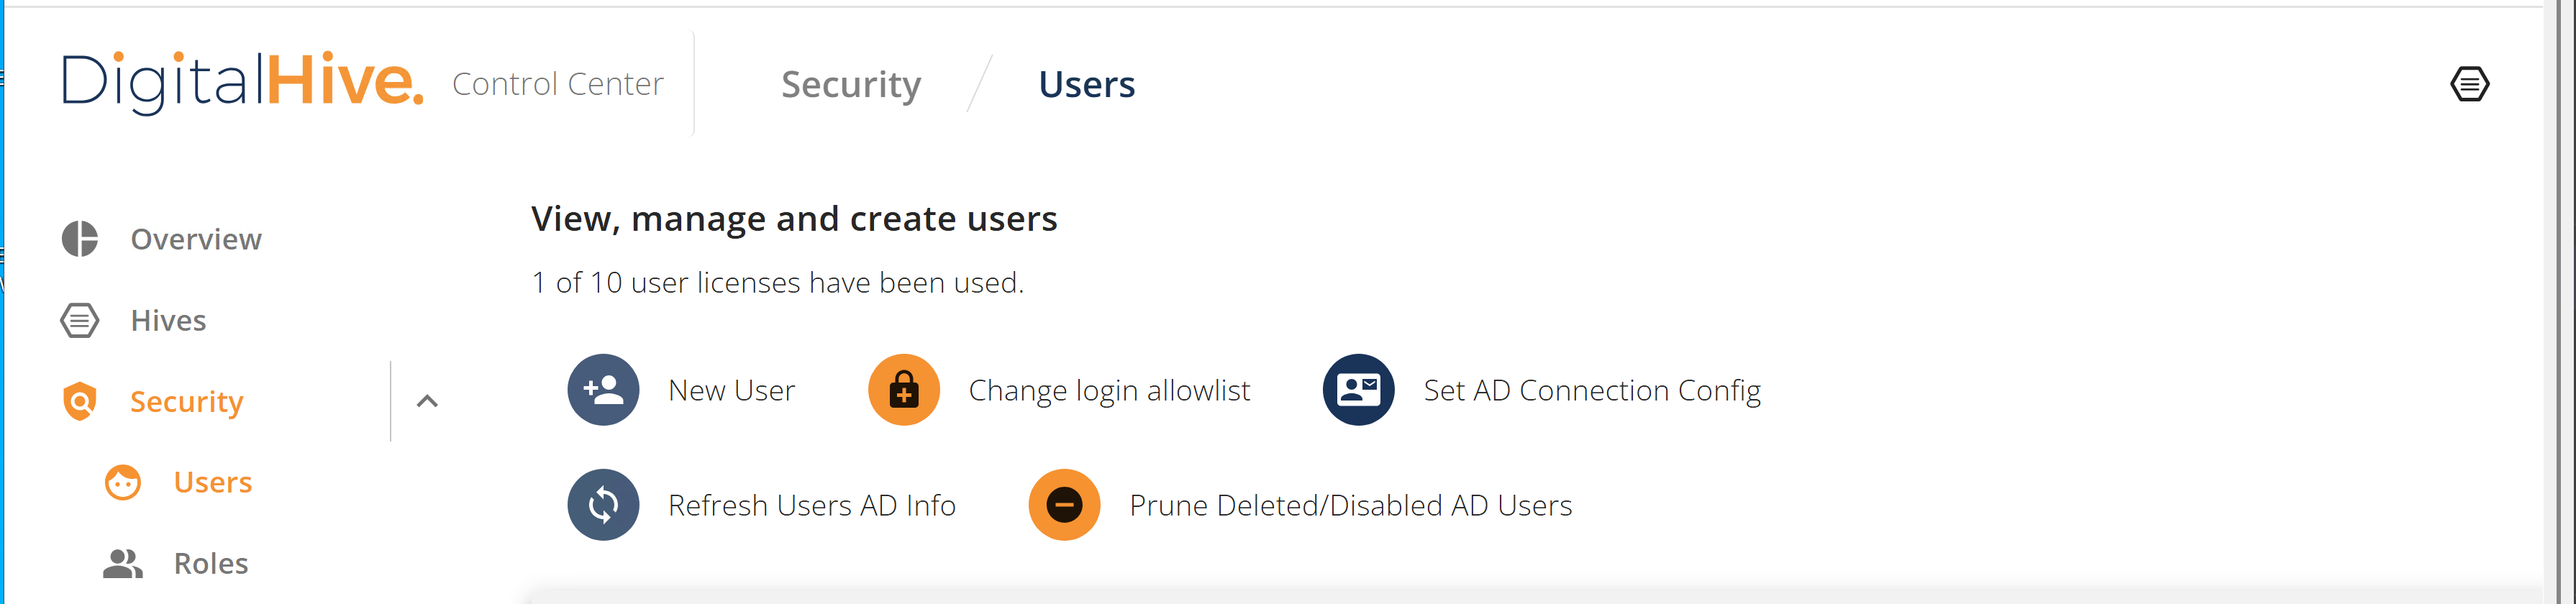
Task: Click the New User add-person icon
Action: pos(603,390)
